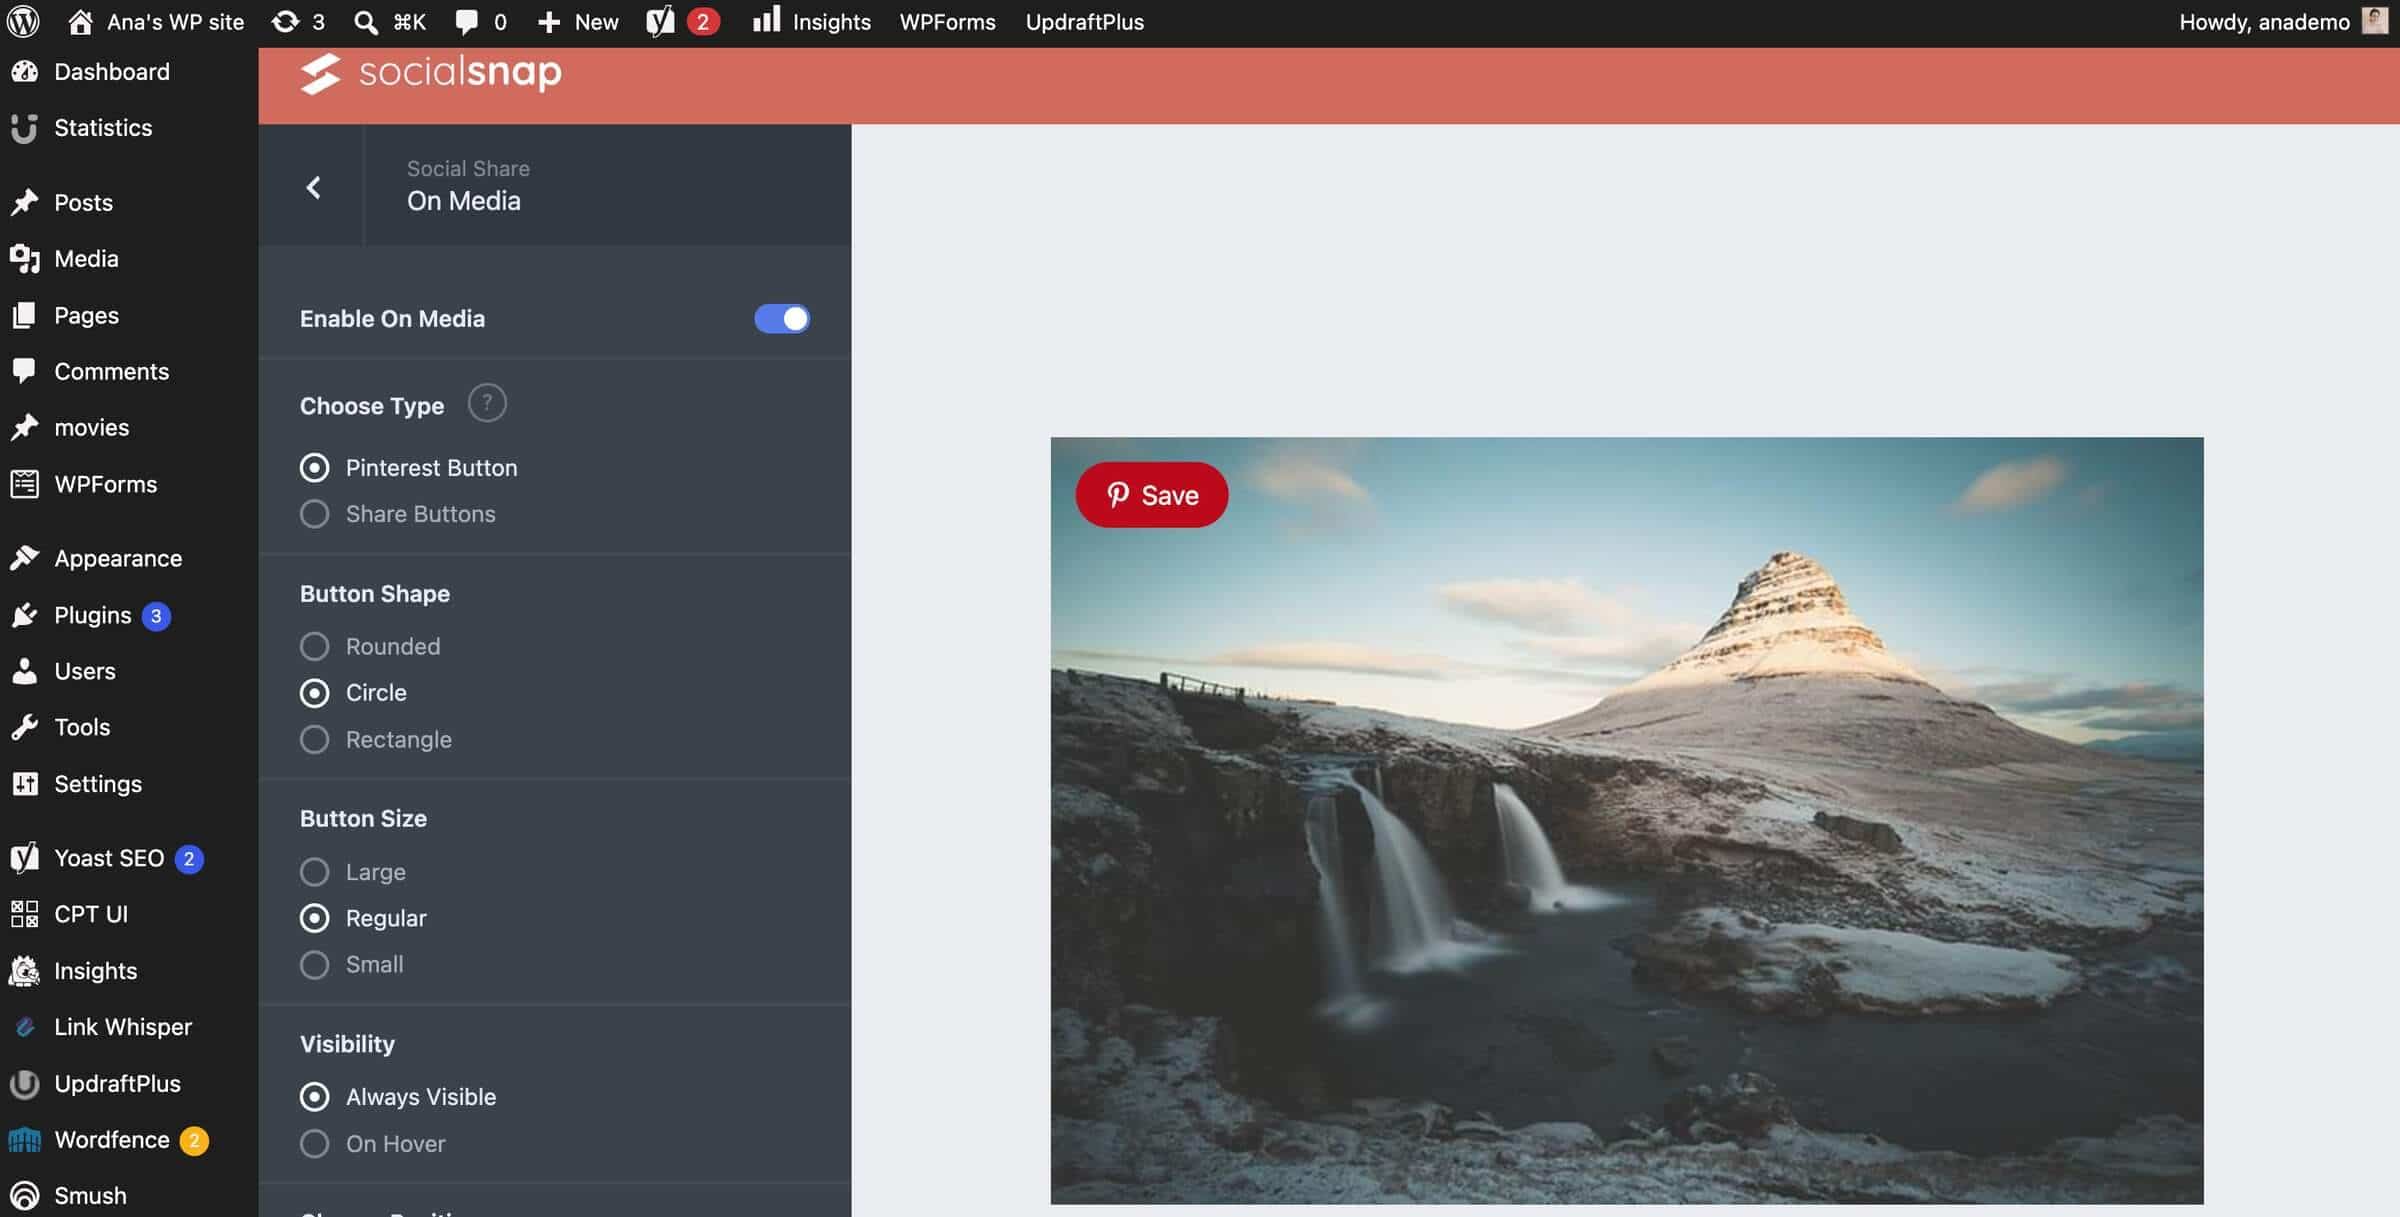Open the Yoast SEO sidebar menu
This screenshot has width=2400, height=1217.
[x=109, y=858]
